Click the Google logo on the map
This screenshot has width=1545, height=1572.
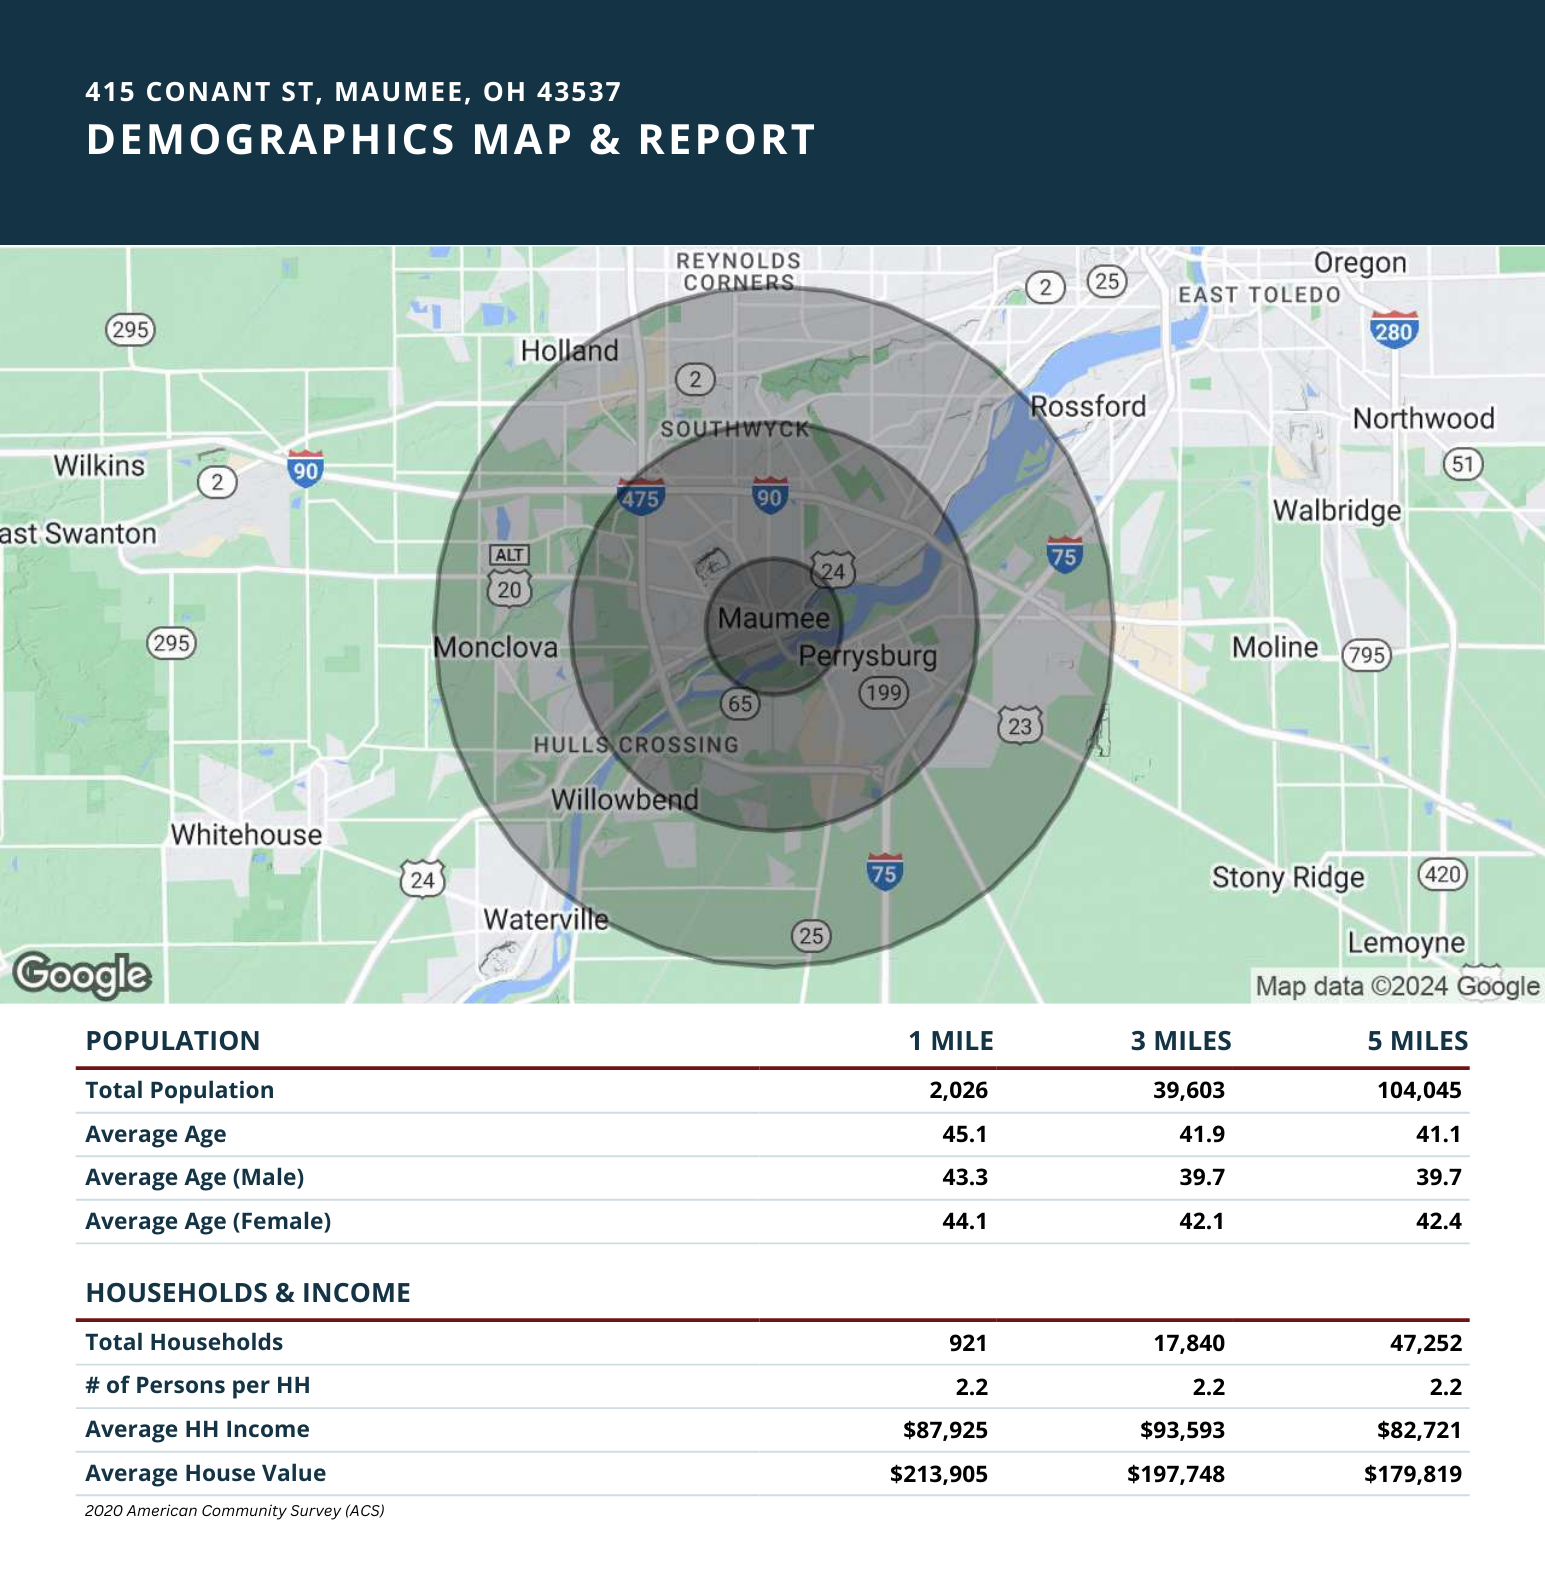[x=82, y=975]
